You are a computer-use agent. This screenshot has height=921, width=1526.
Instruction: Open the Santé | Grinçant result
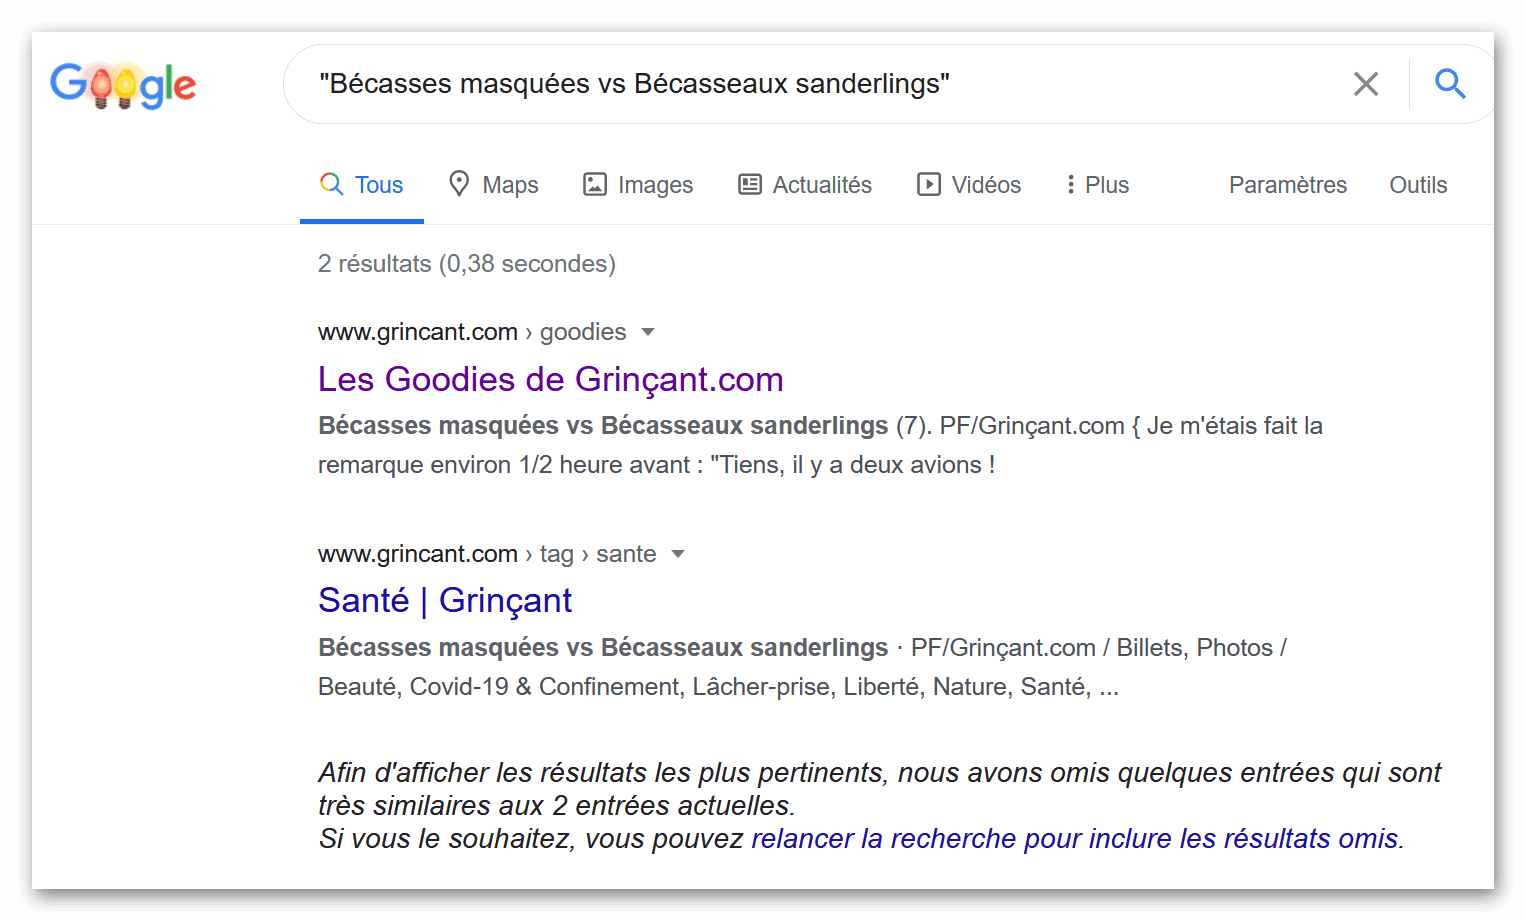(x=445, y=600)
